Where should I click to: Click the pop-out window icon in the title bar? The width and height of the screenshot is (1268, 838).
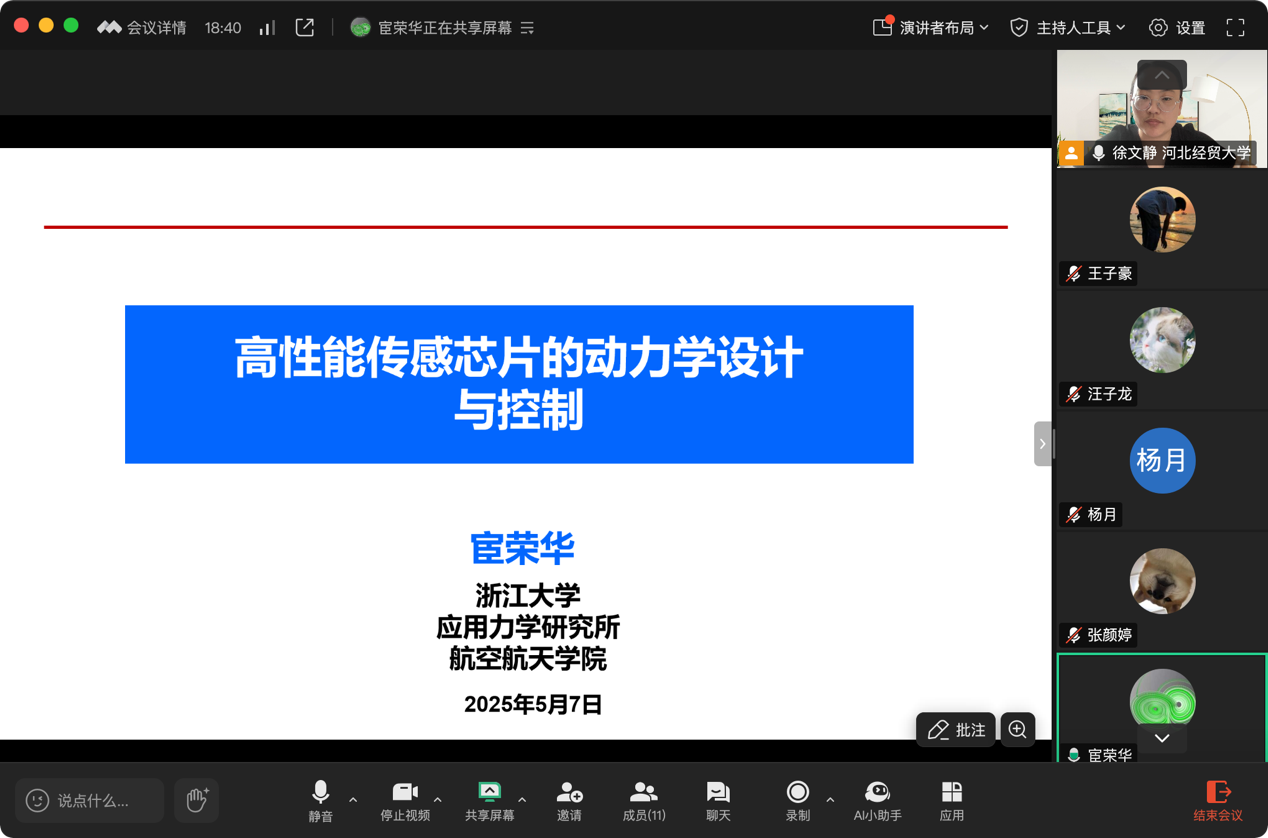(305, 28)
